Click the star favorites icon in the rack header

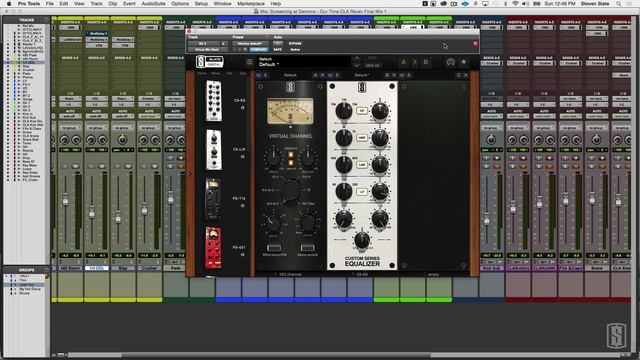pos(464,62)
